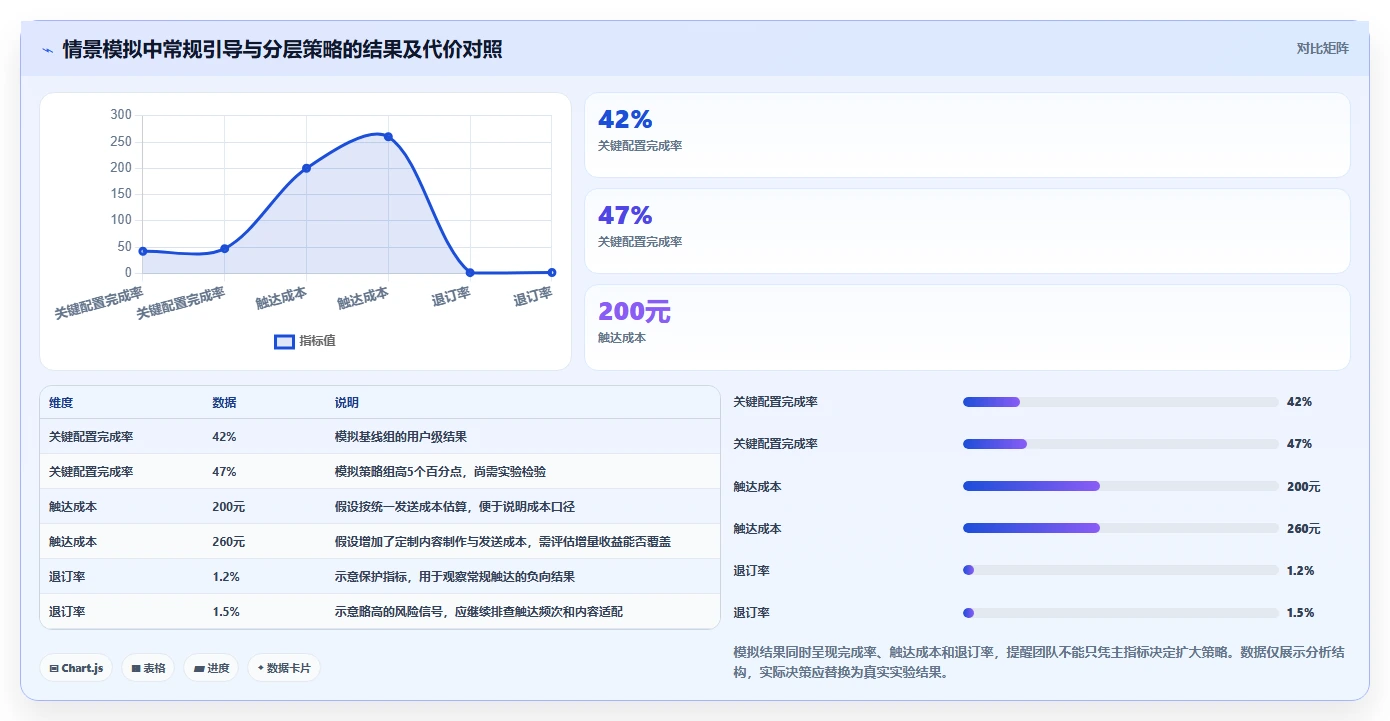This screenshot has height=721, width=1390.
Task: Select the 表格 tag chip
Action: (x=148, y=668)
